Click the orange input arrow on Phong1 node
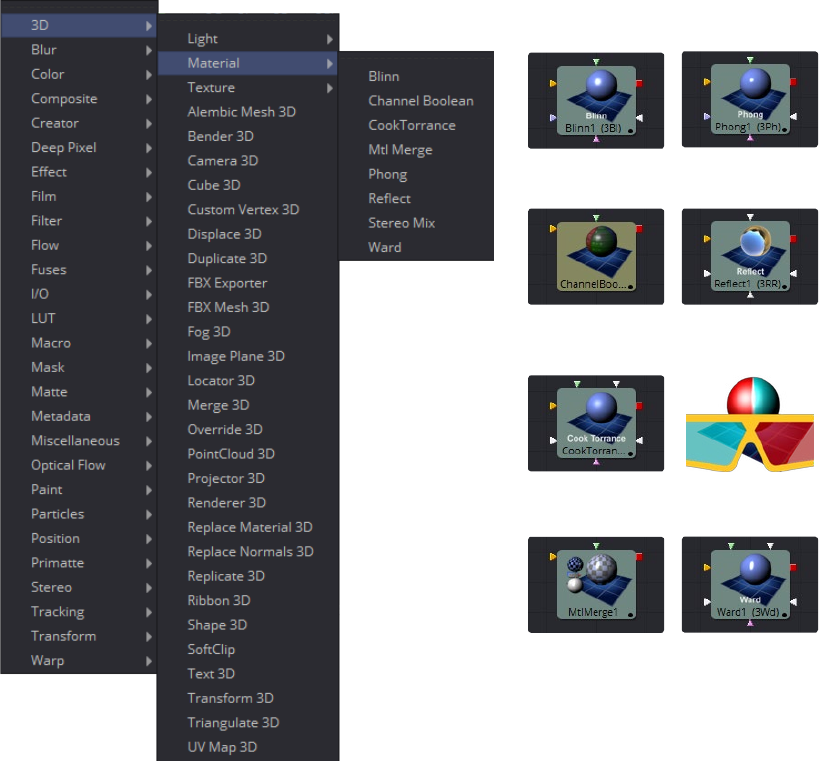819x761 pixels. pos(707,82)
